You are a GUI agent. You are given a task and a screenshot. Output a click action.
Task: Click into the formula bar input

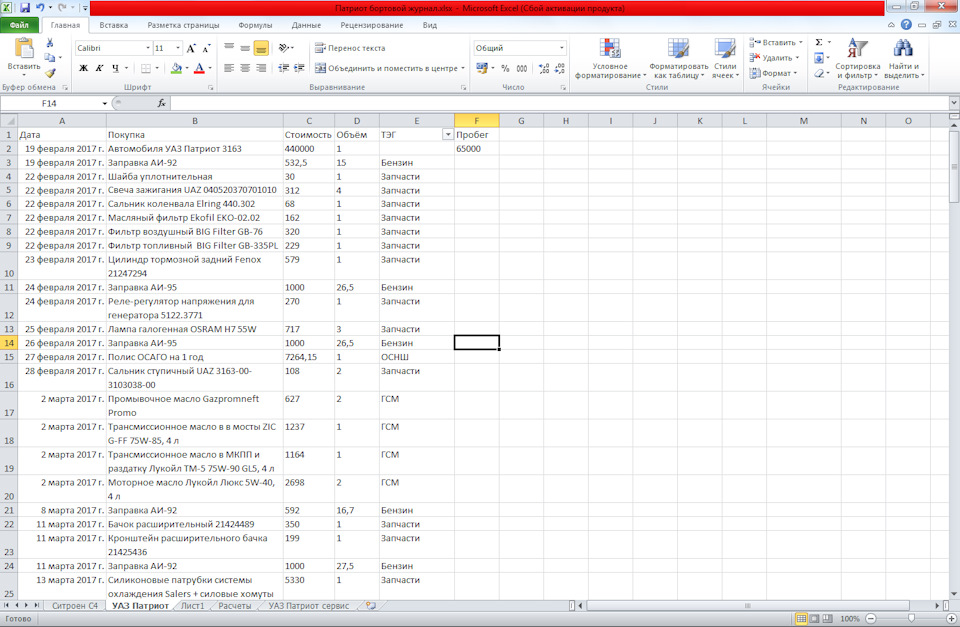[x=560, y=103]
